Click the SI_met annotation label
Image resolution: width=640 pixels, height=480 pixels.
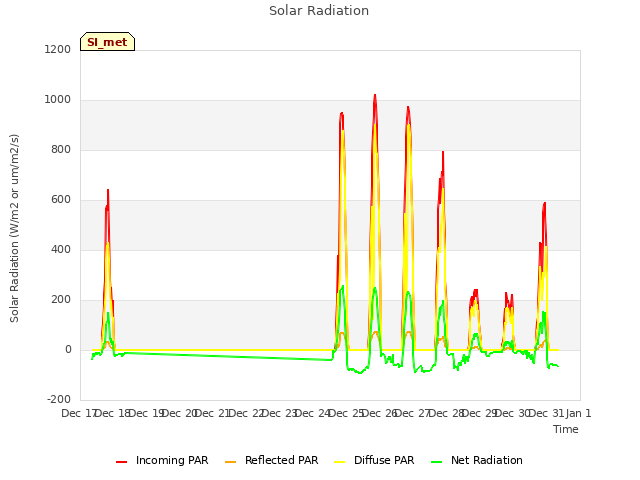(x=107, y=42)
